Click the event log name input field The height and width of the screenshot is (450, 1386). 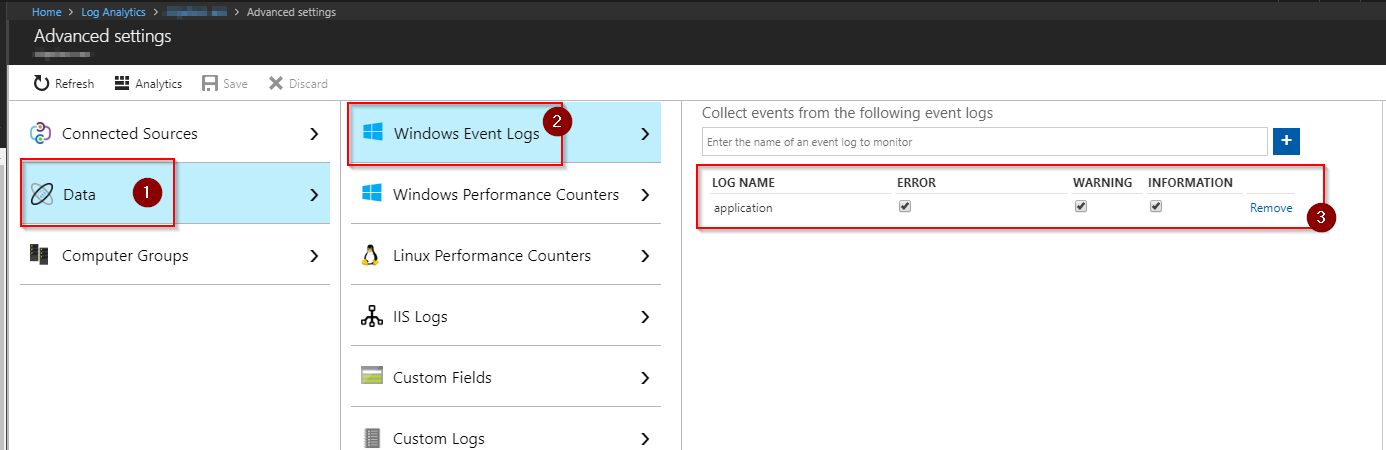point(985,141)
